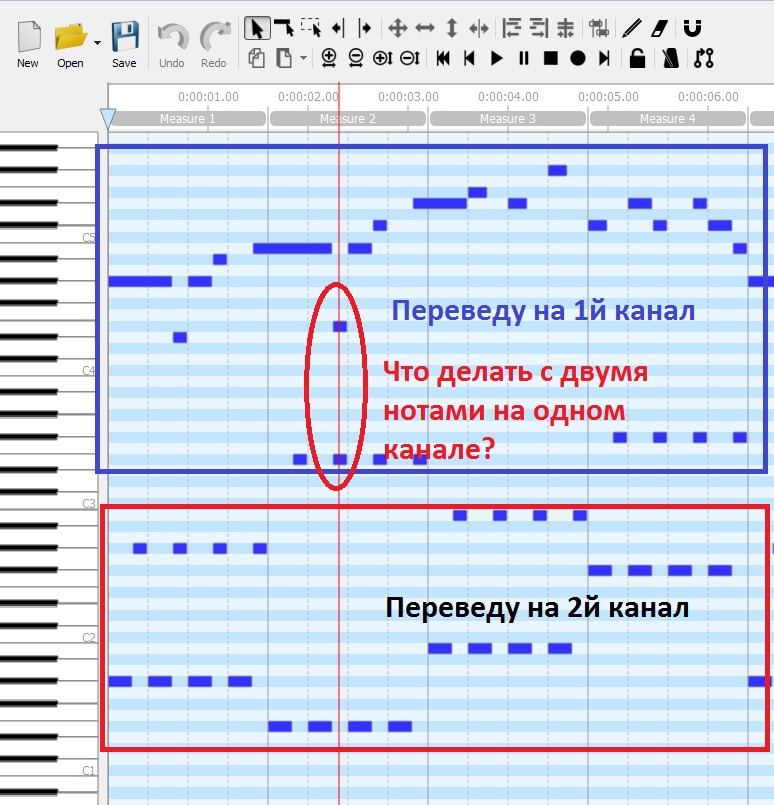Select the pencil draw tool
The image size is (774, 805).
tap(631, 28)
